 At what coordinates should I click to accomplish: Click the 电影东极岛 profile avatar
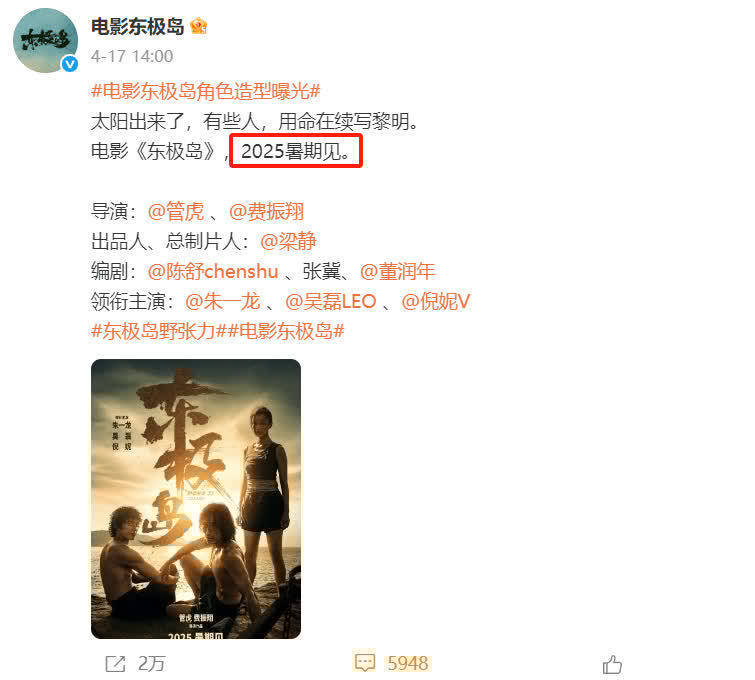tap(45, 40)
